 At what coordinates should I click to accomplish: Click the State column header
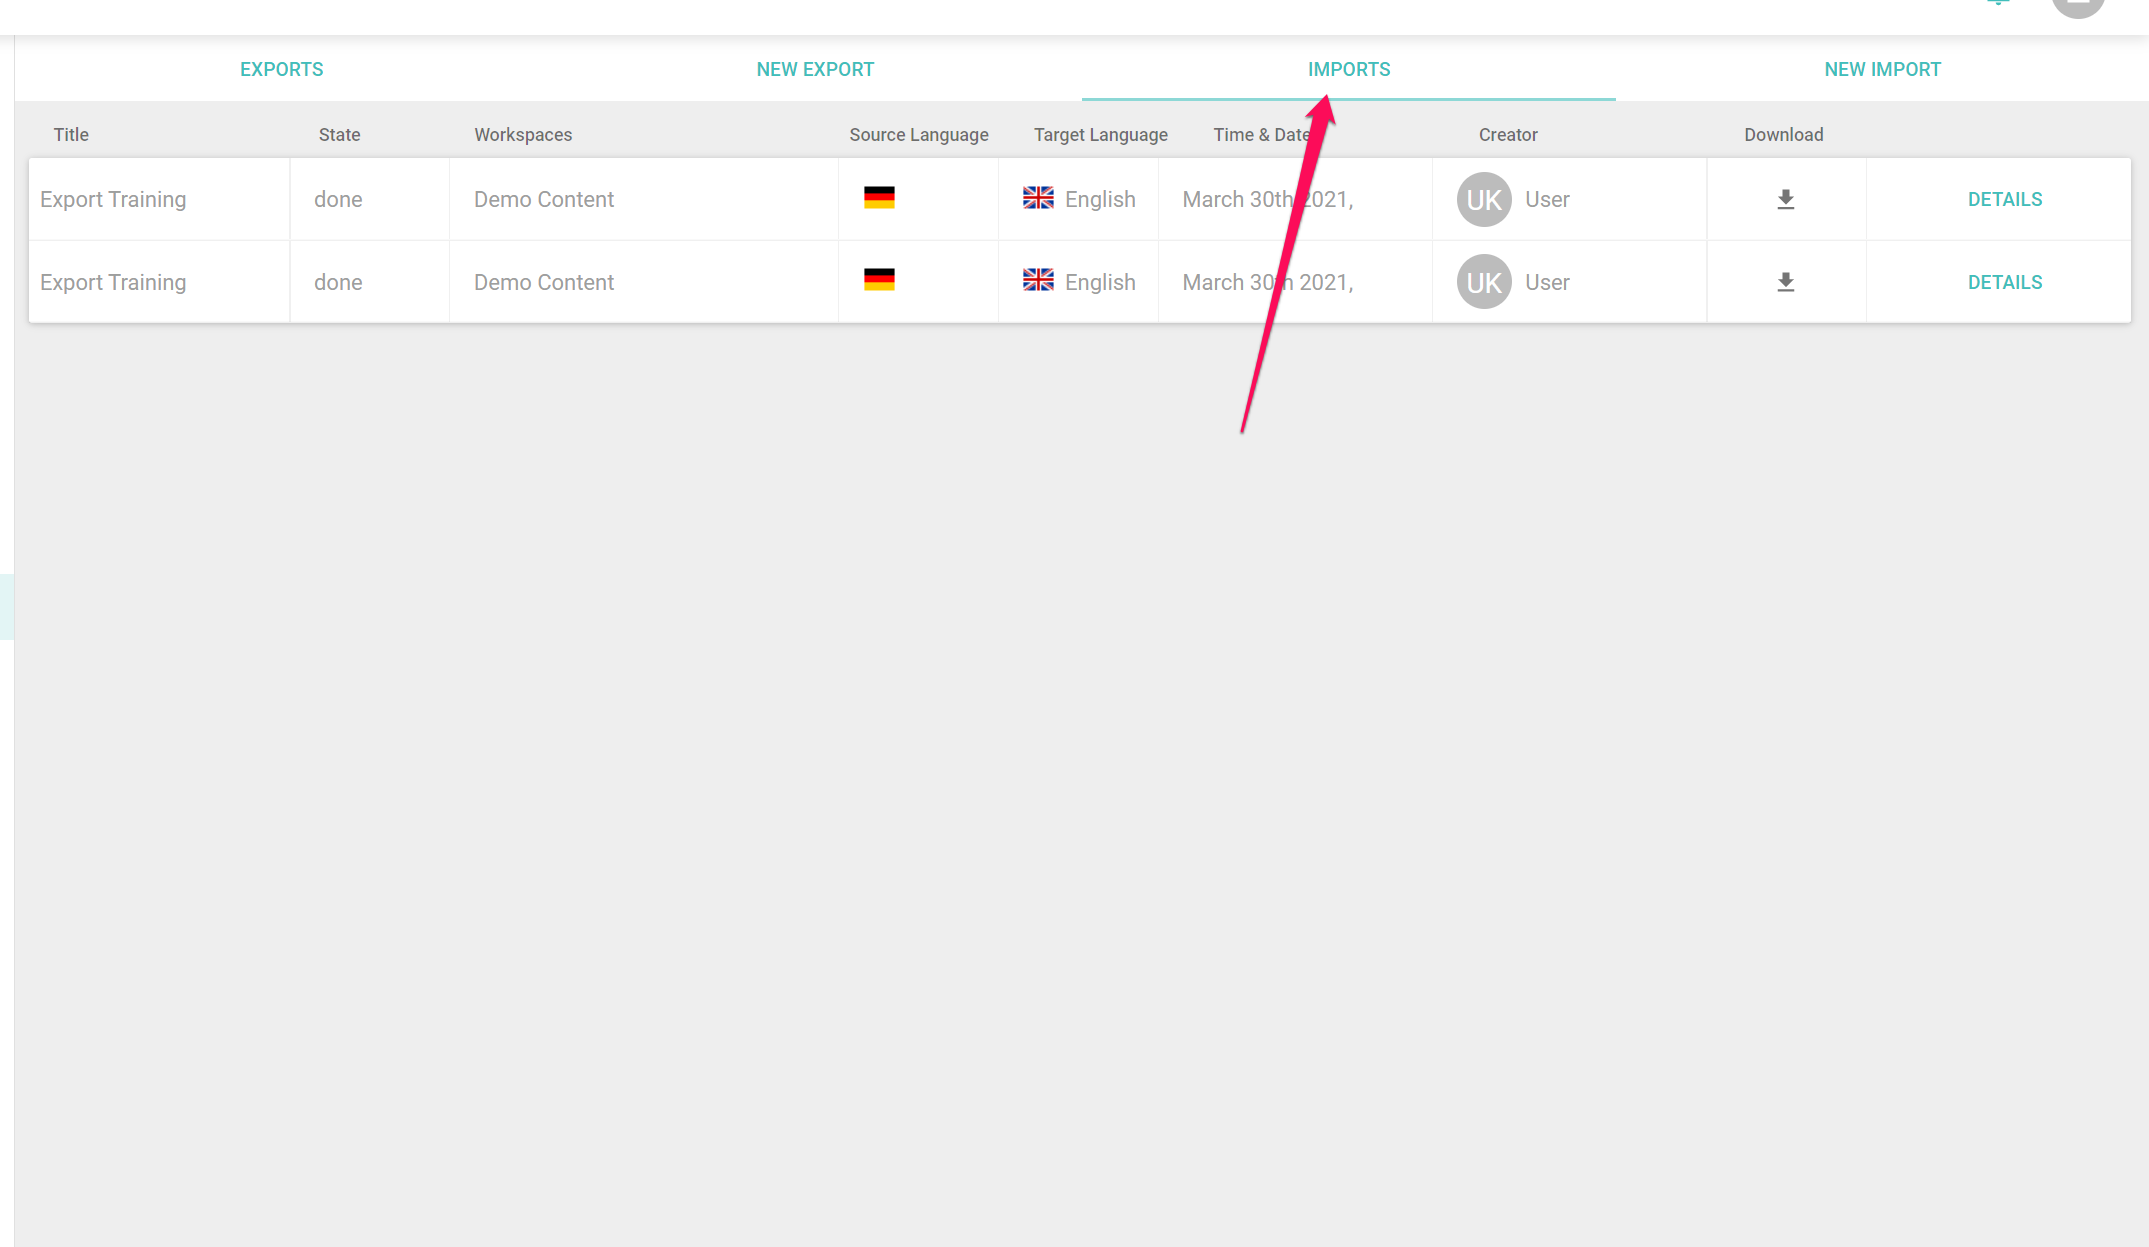point(339,135)
